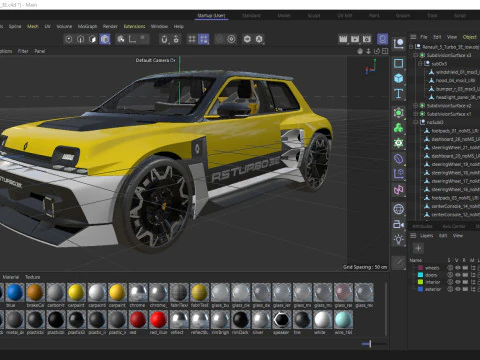Screen dimensions: 480x360
Task: Toggle render flag for wheels layer
Action: tap(465, 268)
